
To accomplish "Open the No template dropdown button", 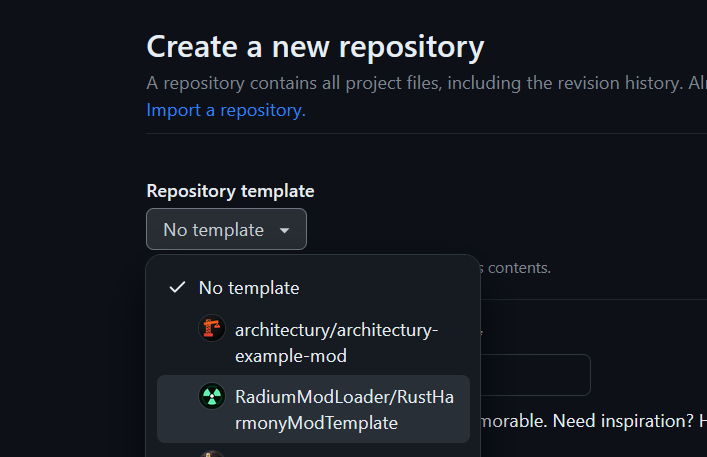I will pos(226,230).
